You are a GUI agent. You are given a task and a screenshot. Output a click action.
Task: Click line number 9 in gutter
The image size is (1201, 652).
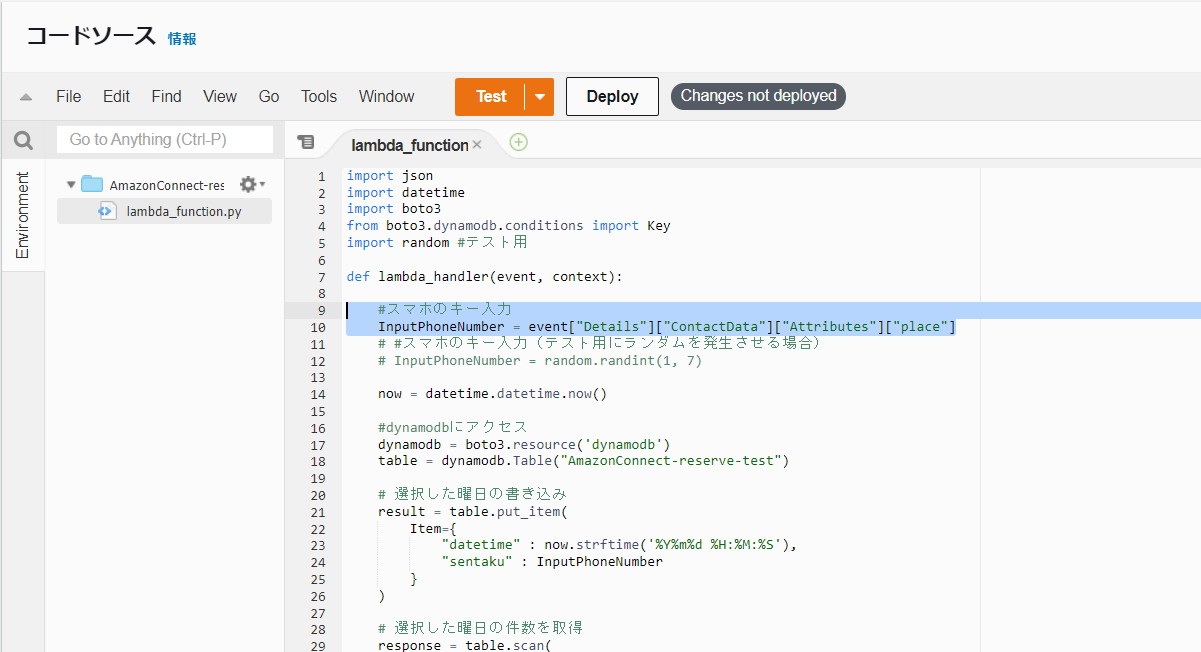click(321, 310)
